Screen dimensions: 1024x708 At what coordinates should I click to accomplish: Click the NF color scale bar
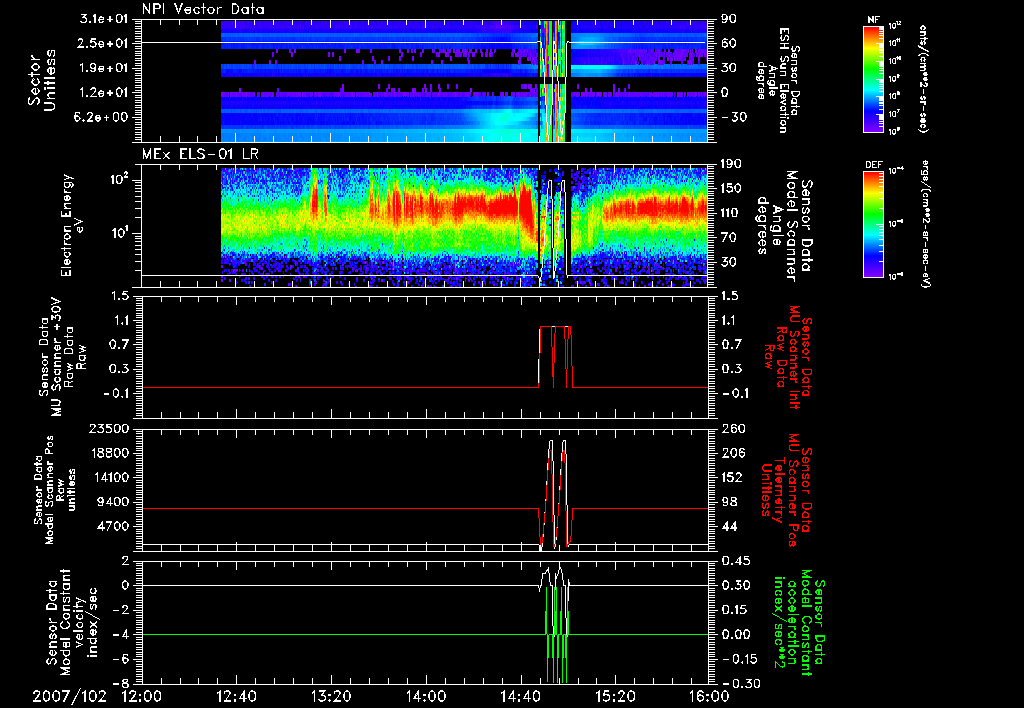click(873, 78)
